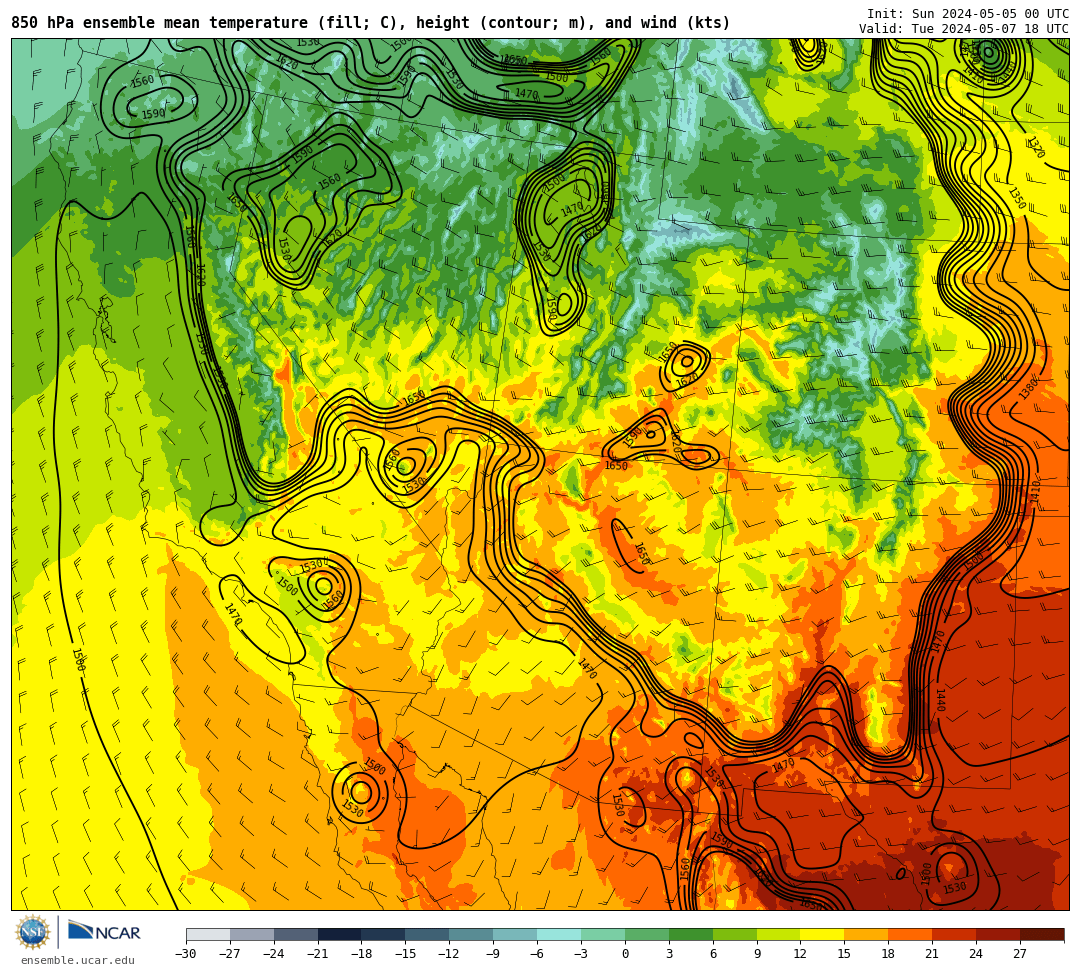
Task: Click the -12 colorbar tick label
Action: click(449, 954)
